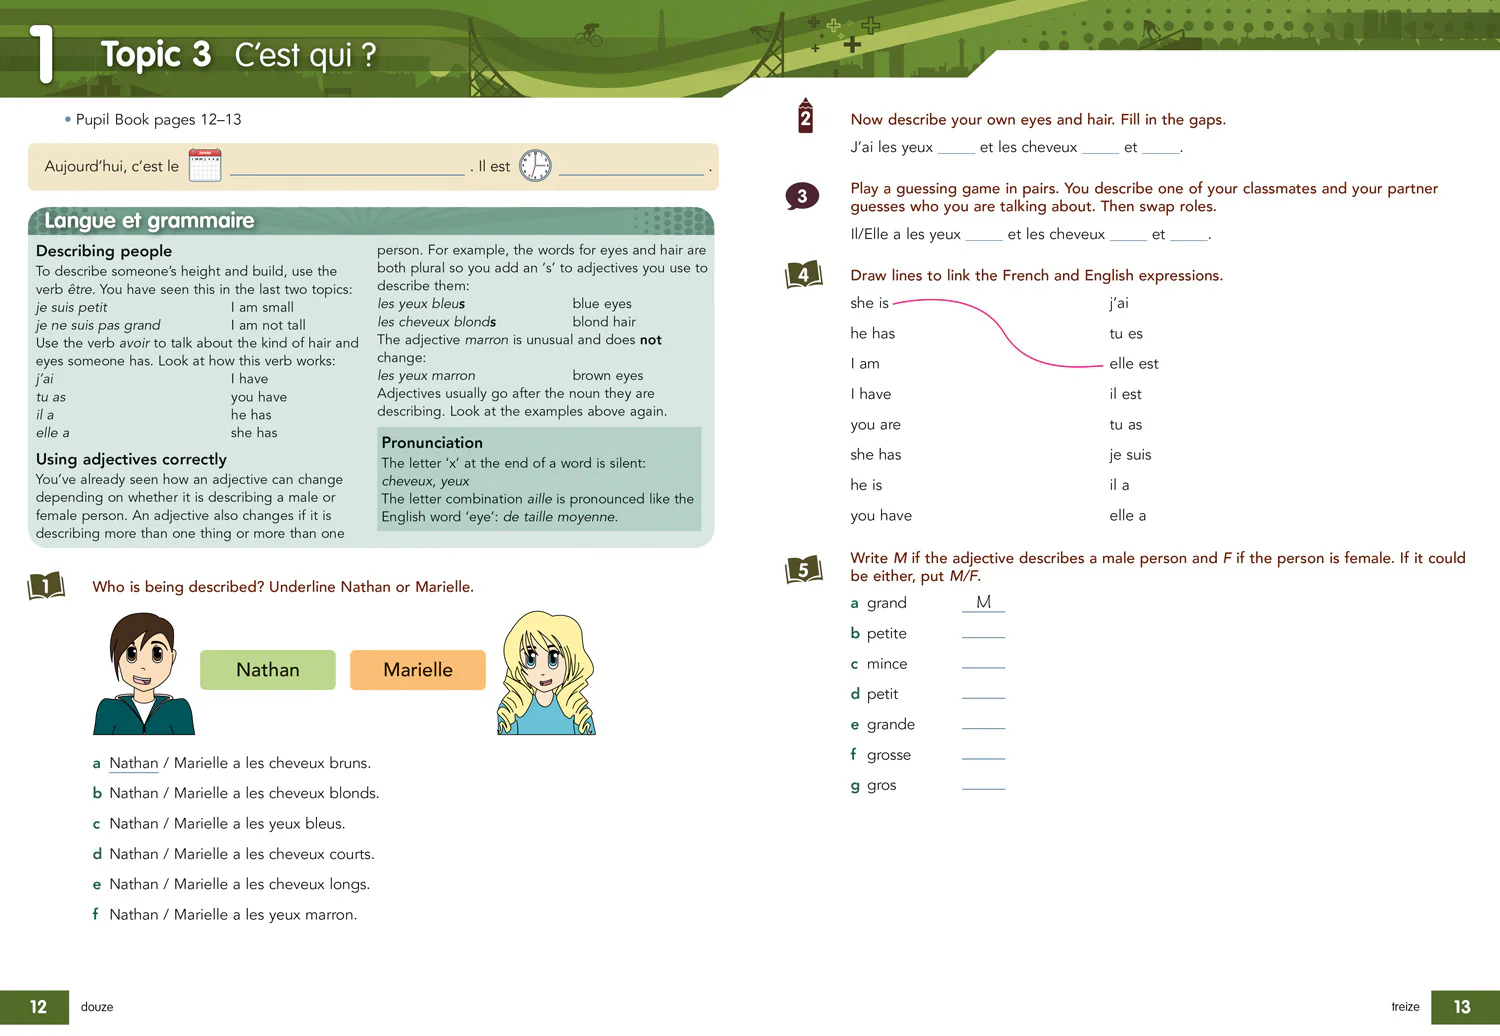Click the date blank after Aujourd'hui
This screenshot has width=1500, height=1036.
(x=347, y=167)
